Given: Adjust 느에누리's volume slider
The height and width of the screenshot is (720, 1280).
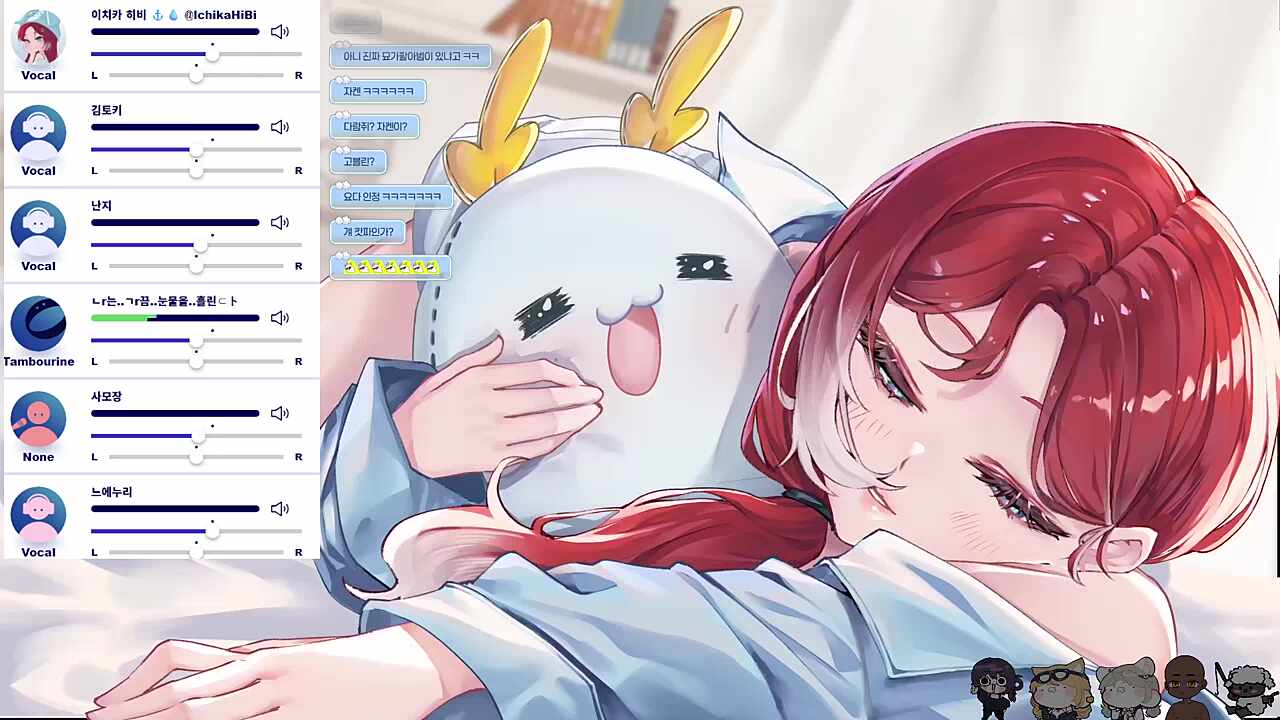Looking at the screenshot, I should pos(196,531).
